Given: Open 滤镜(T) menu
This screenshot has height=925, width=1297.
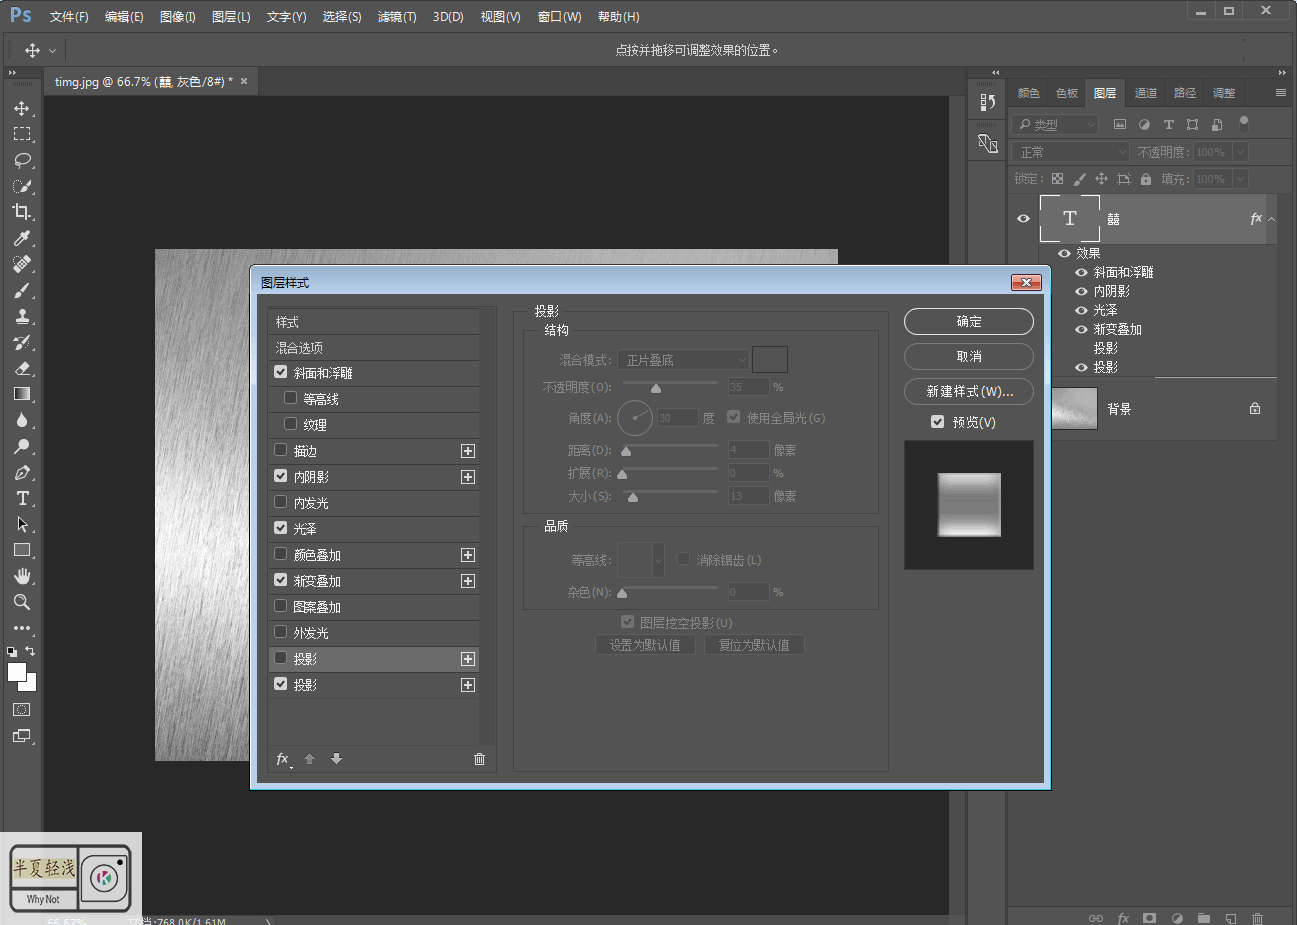Looking at the screenshot, I should click(397, 17).
